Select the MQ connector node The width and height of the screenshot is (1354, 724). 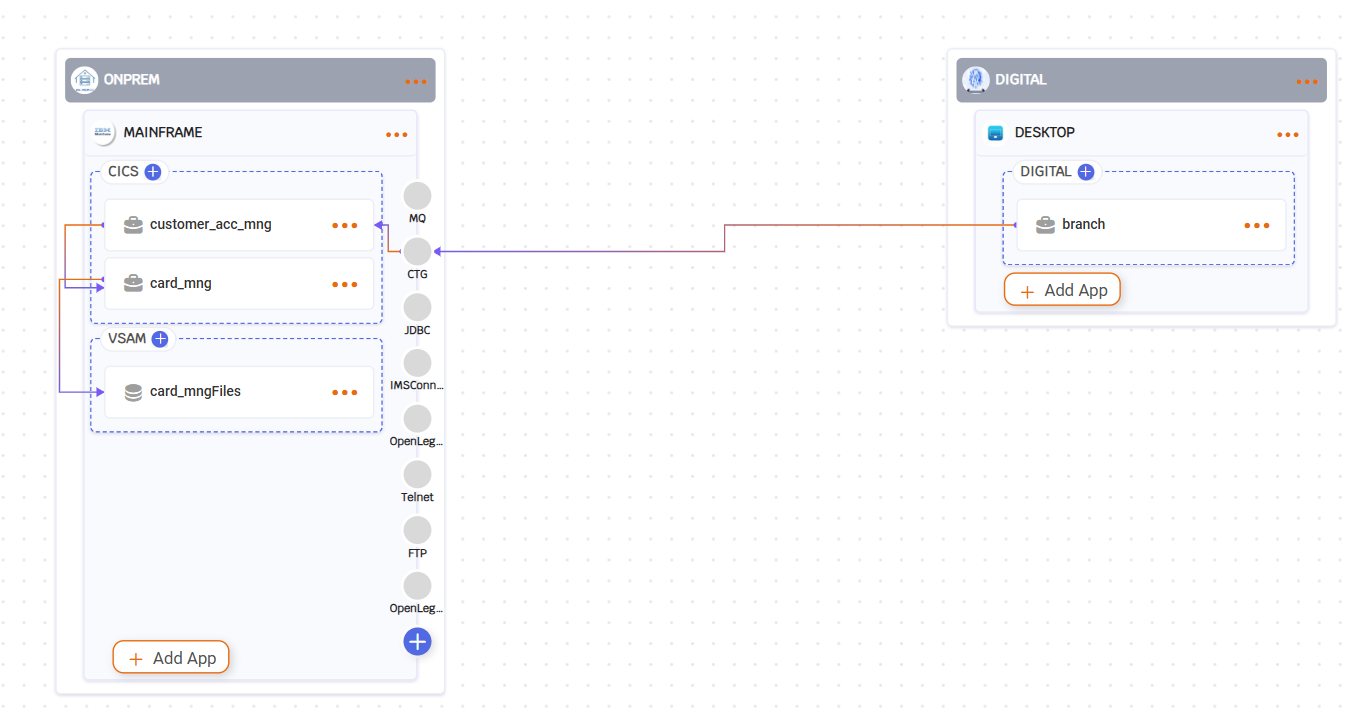tap(417, 196)
